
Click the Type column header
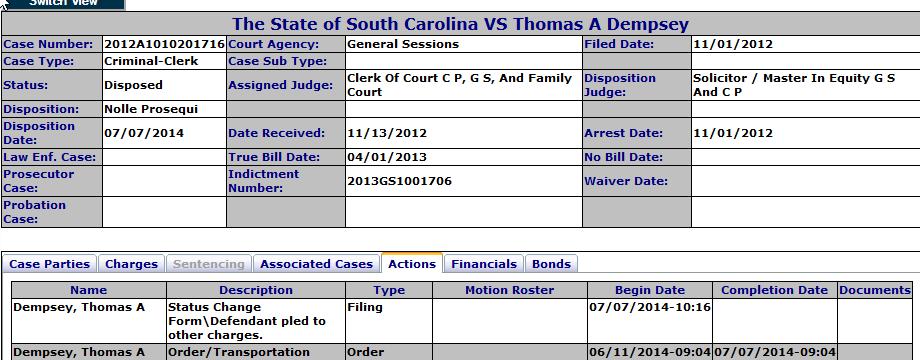pyautogui.click(x=389, y=290)
